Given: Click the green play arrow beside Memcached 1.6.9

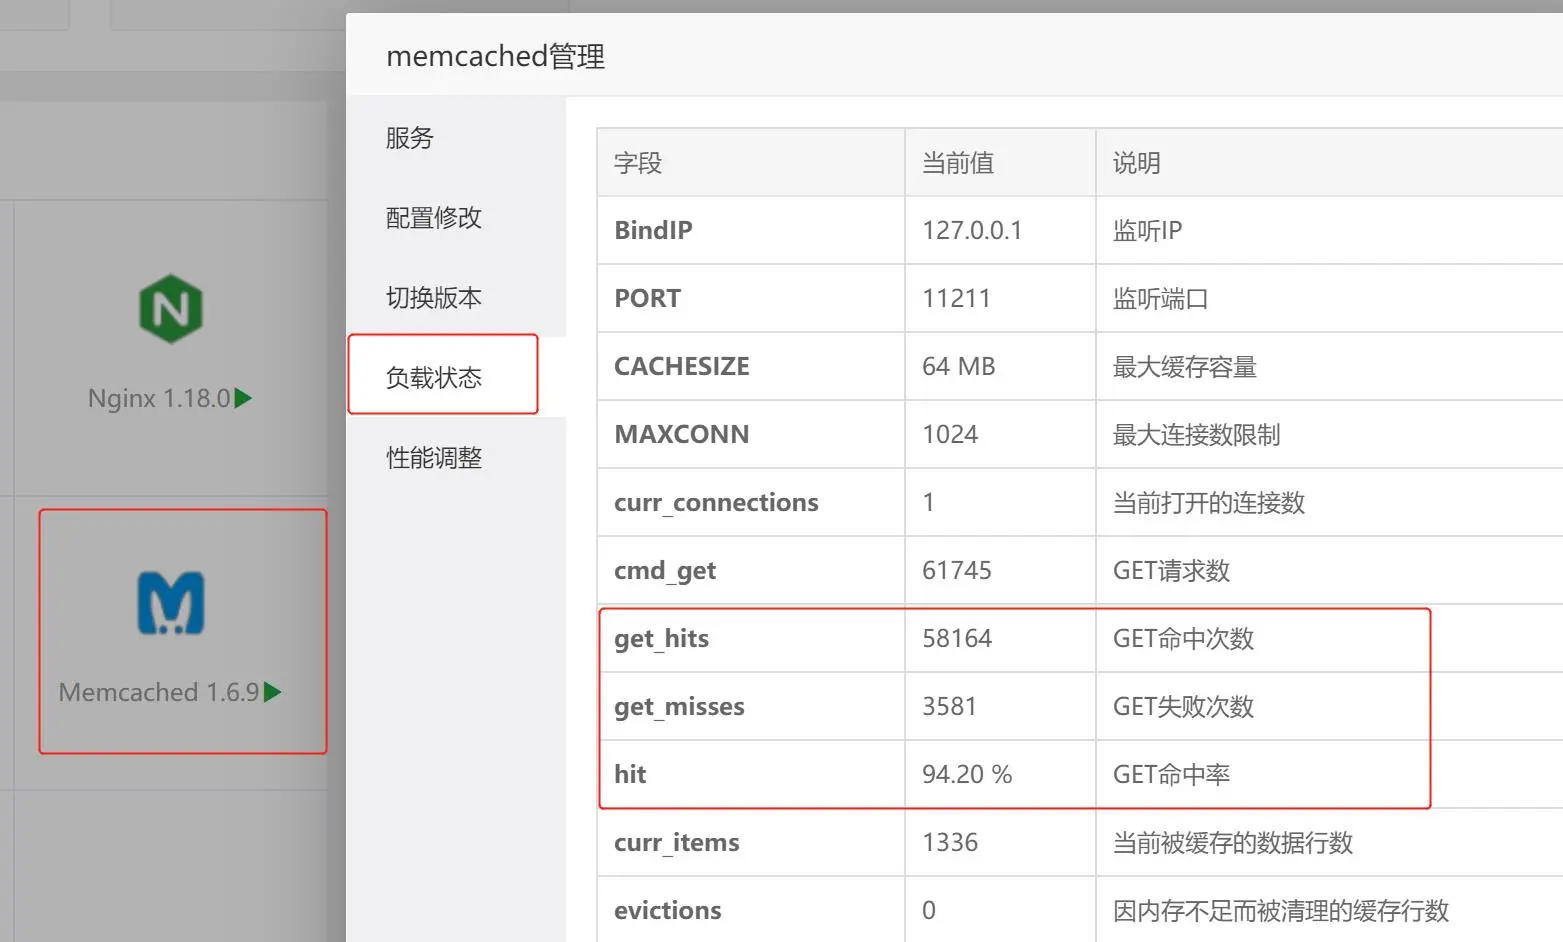Looking at the screenshot, I should coord(272,692).
